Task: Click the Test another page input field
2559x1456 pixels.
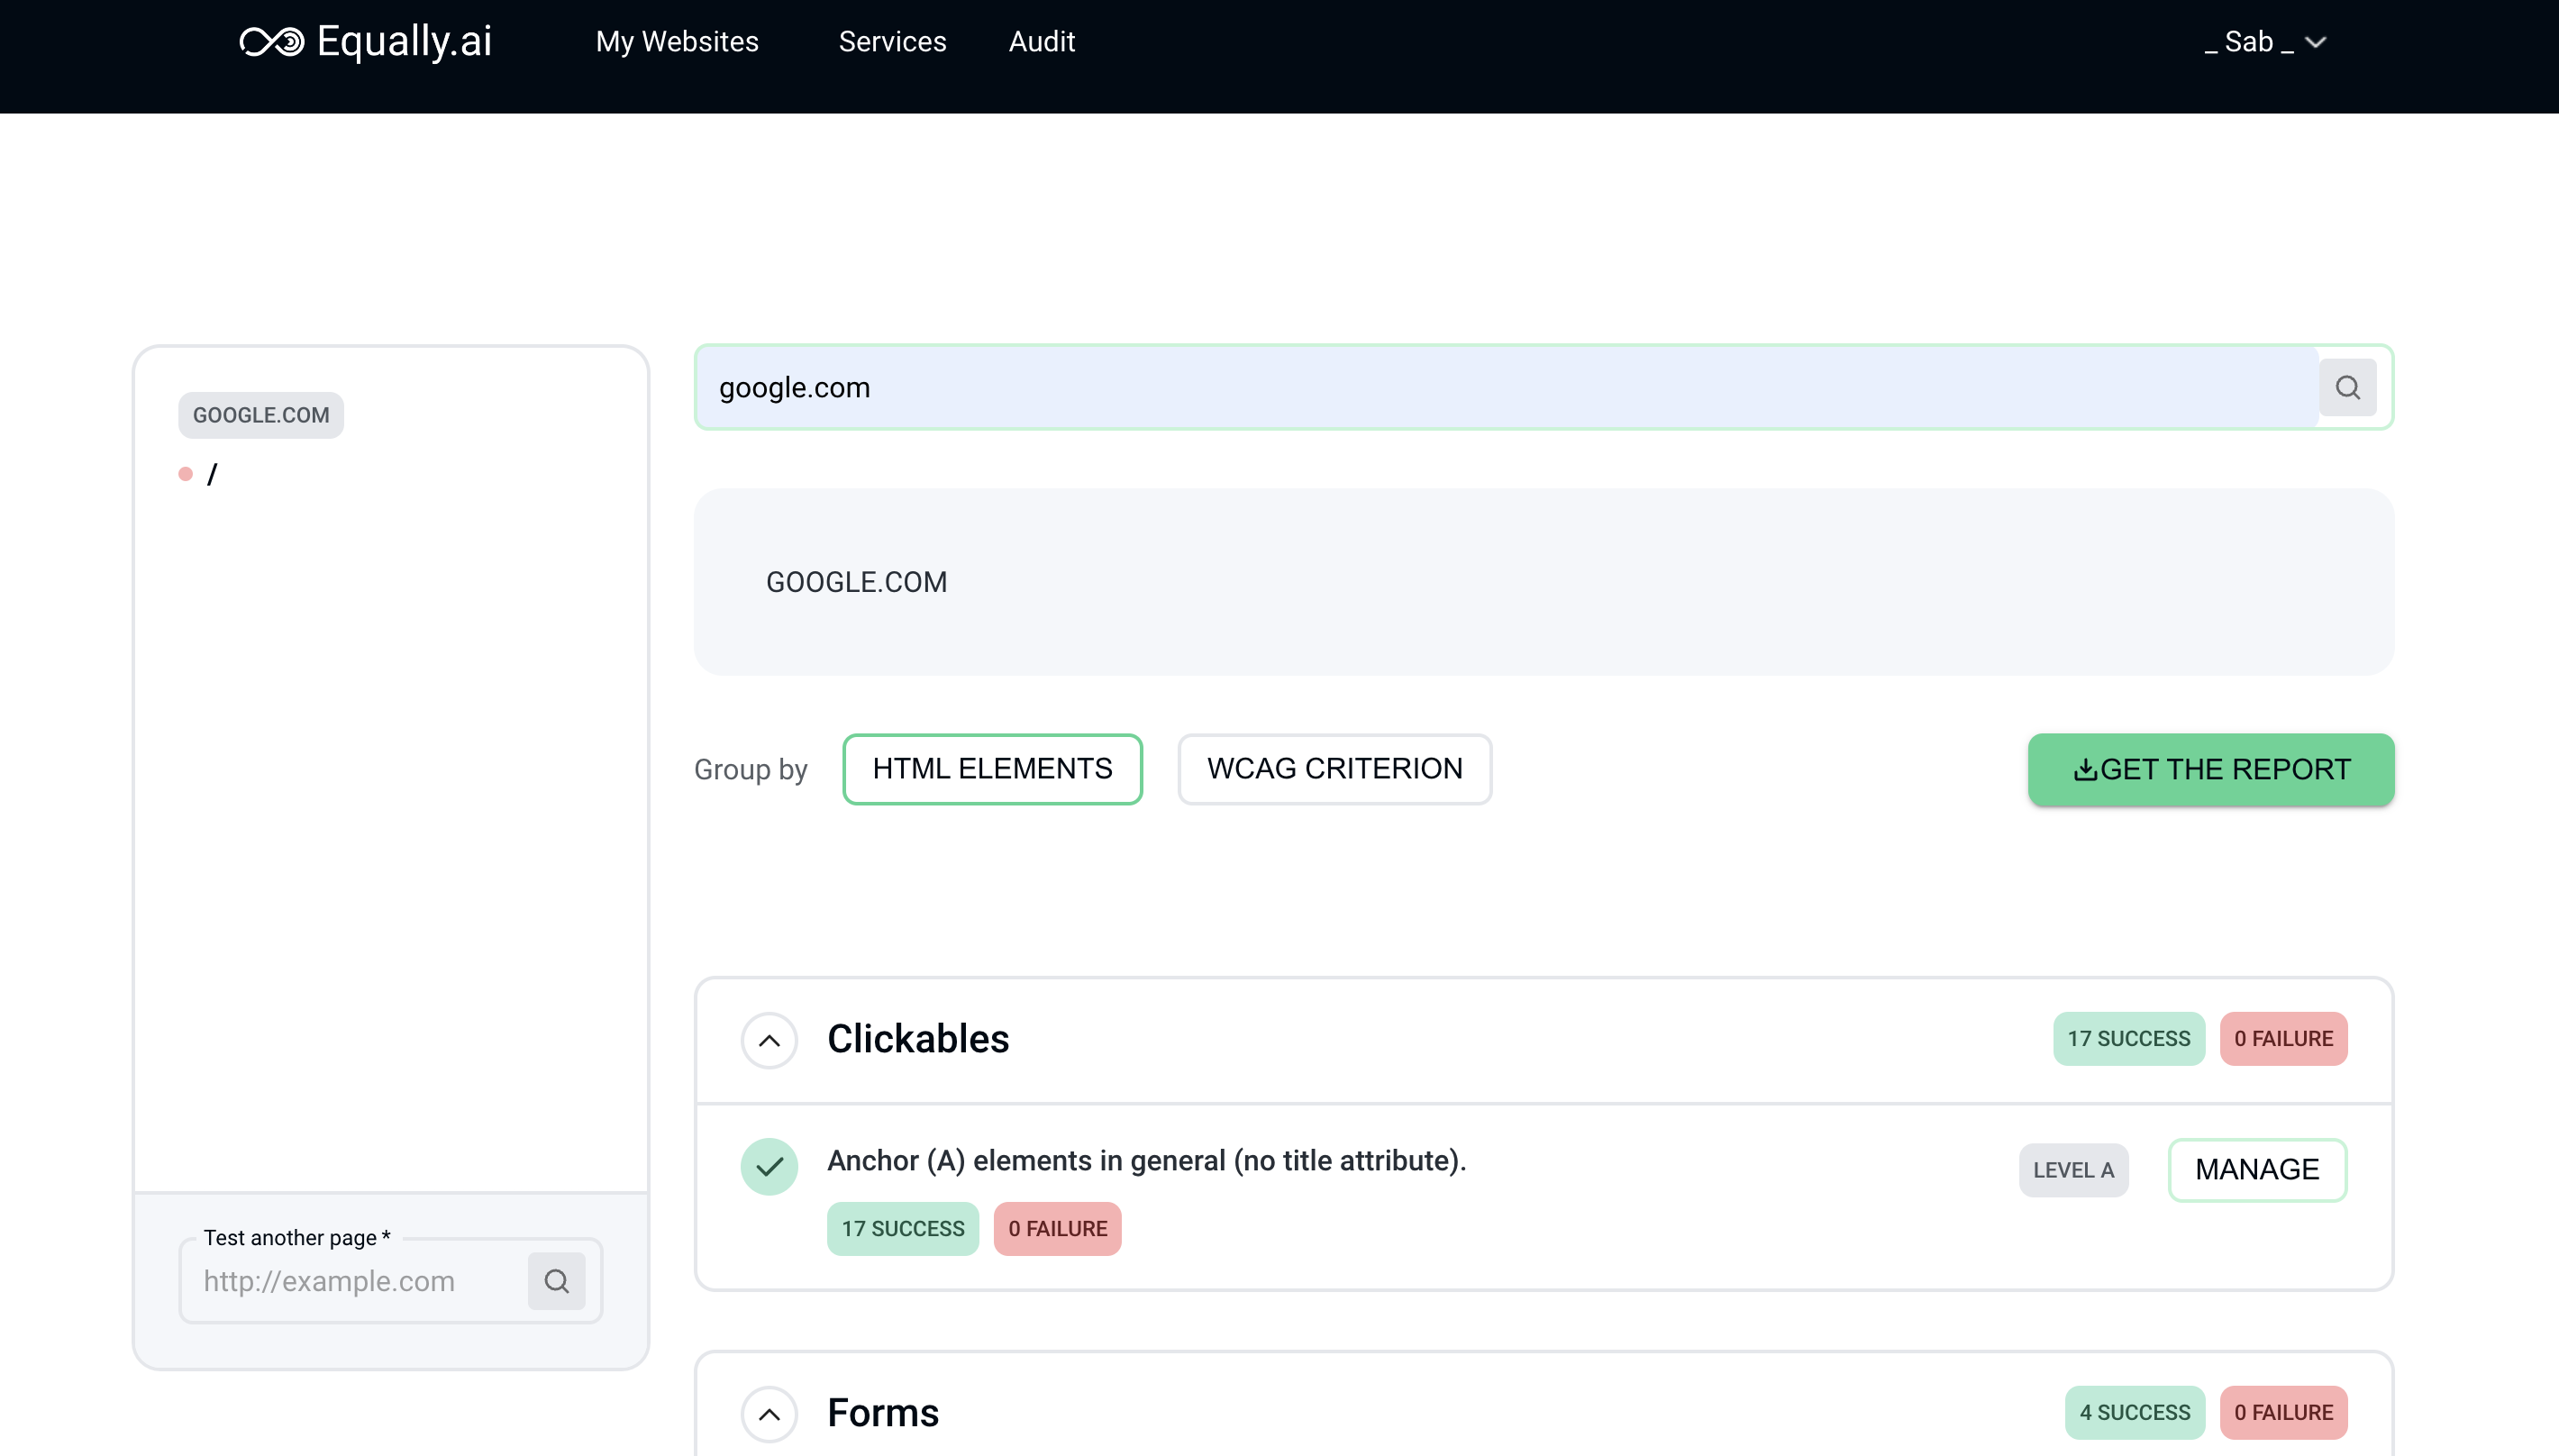Action: click(x=362, y=1280)
